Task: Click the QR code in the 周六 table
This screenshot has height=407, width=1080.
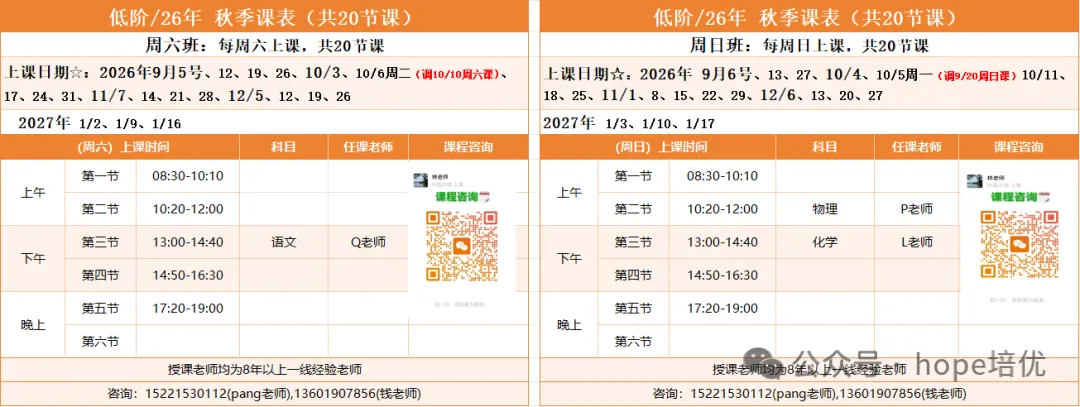Action: (x=461, y=247)
